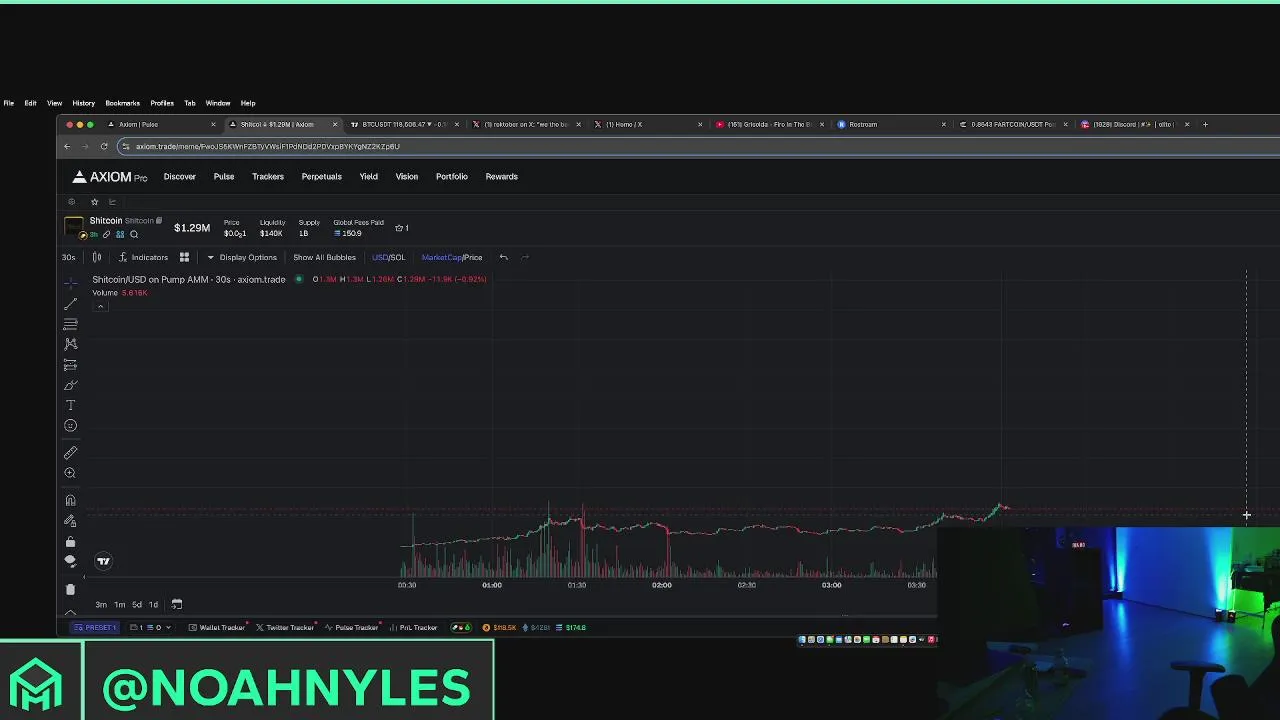Select the Text annotation tool
The height and width of the screenshot is (720, 1280).
[70, 405]
